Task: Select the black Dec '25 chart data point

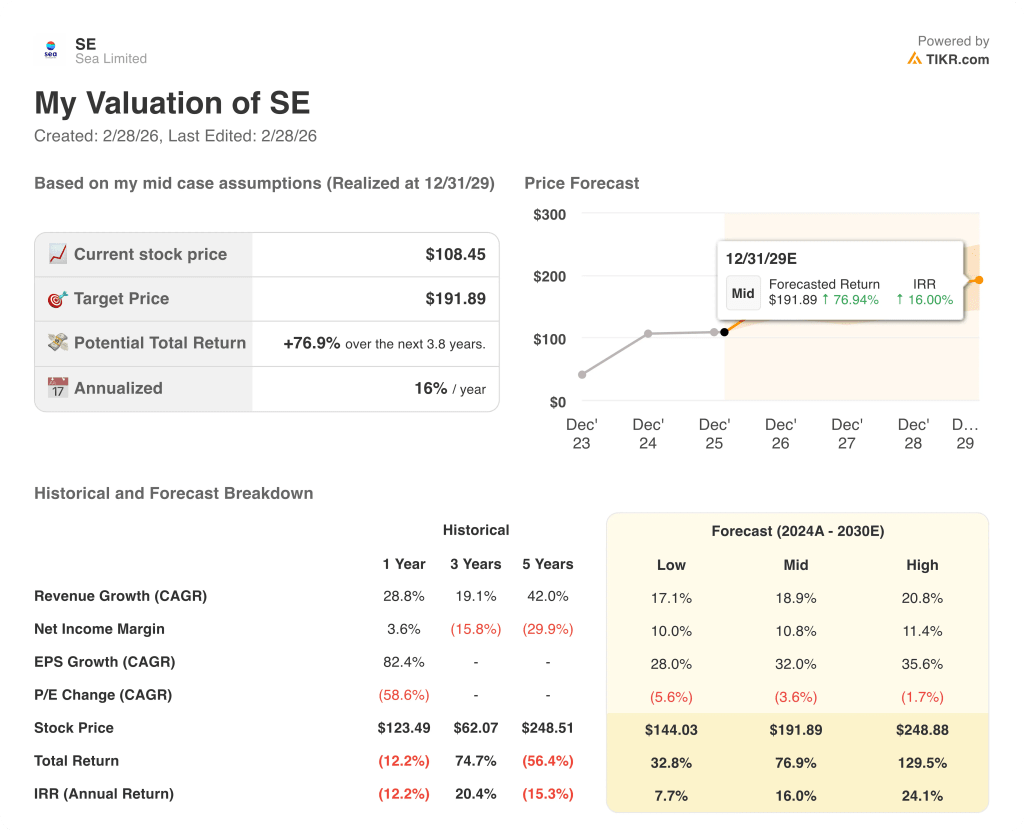Action: (x=724, y=331)
